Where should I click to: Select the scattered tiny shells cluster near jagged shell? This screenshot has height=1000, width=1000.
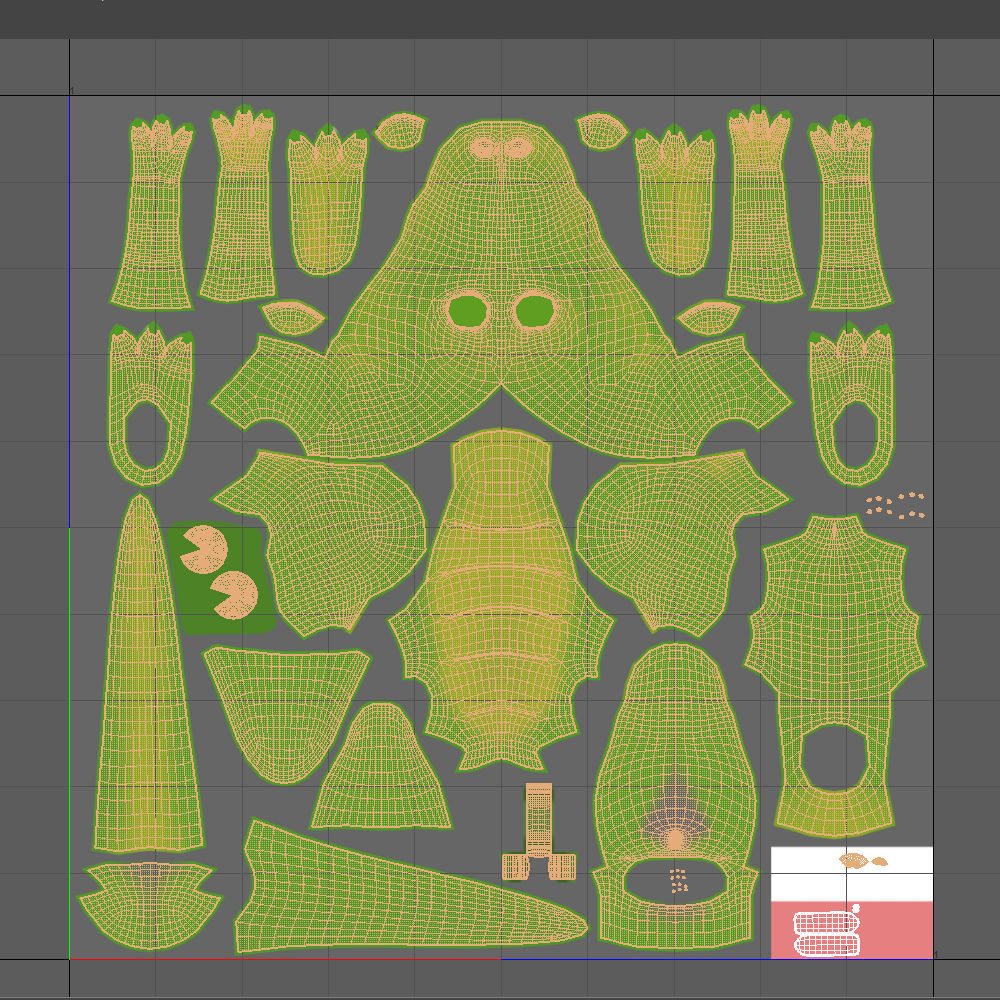click(895, 505)
